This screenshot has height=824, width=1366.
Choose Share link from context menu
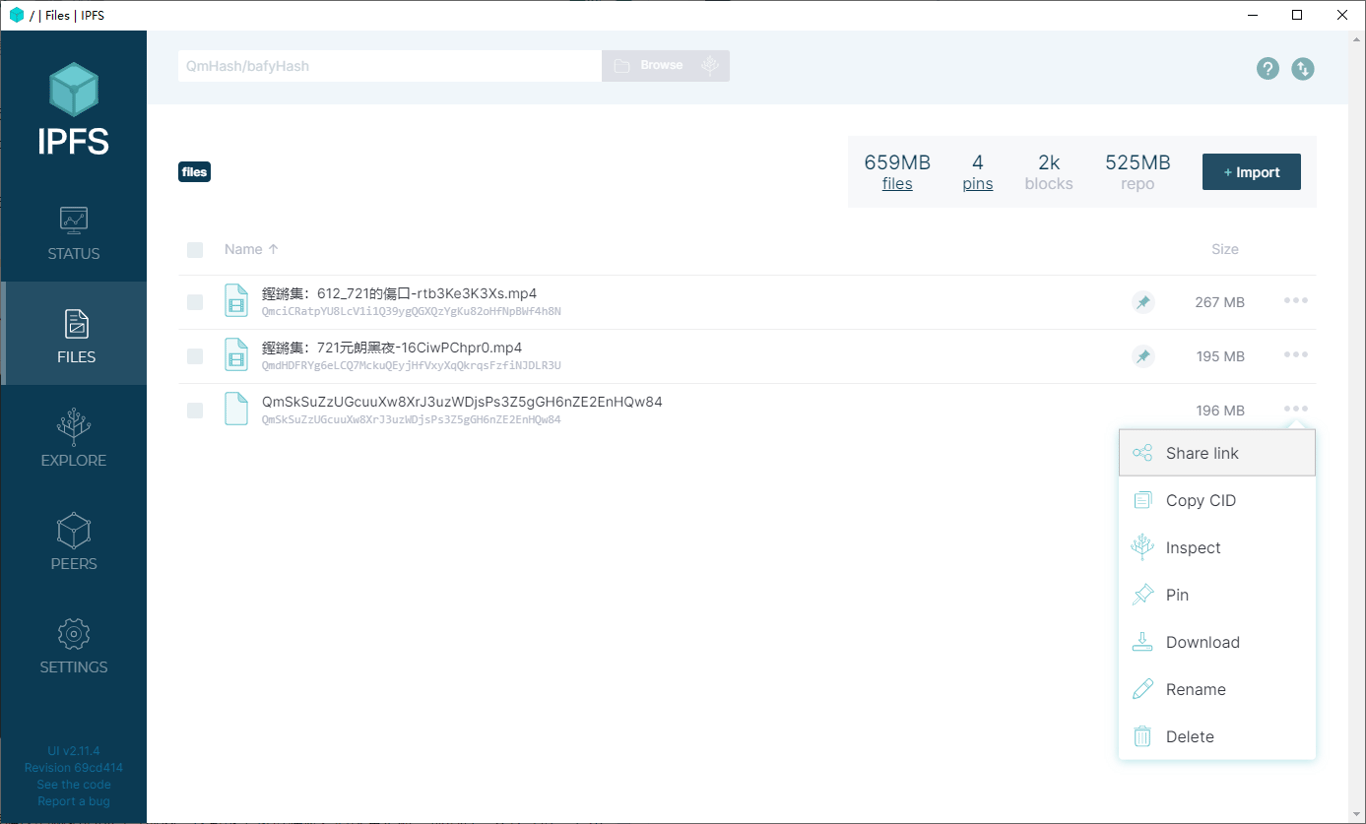click(1217, 453)
